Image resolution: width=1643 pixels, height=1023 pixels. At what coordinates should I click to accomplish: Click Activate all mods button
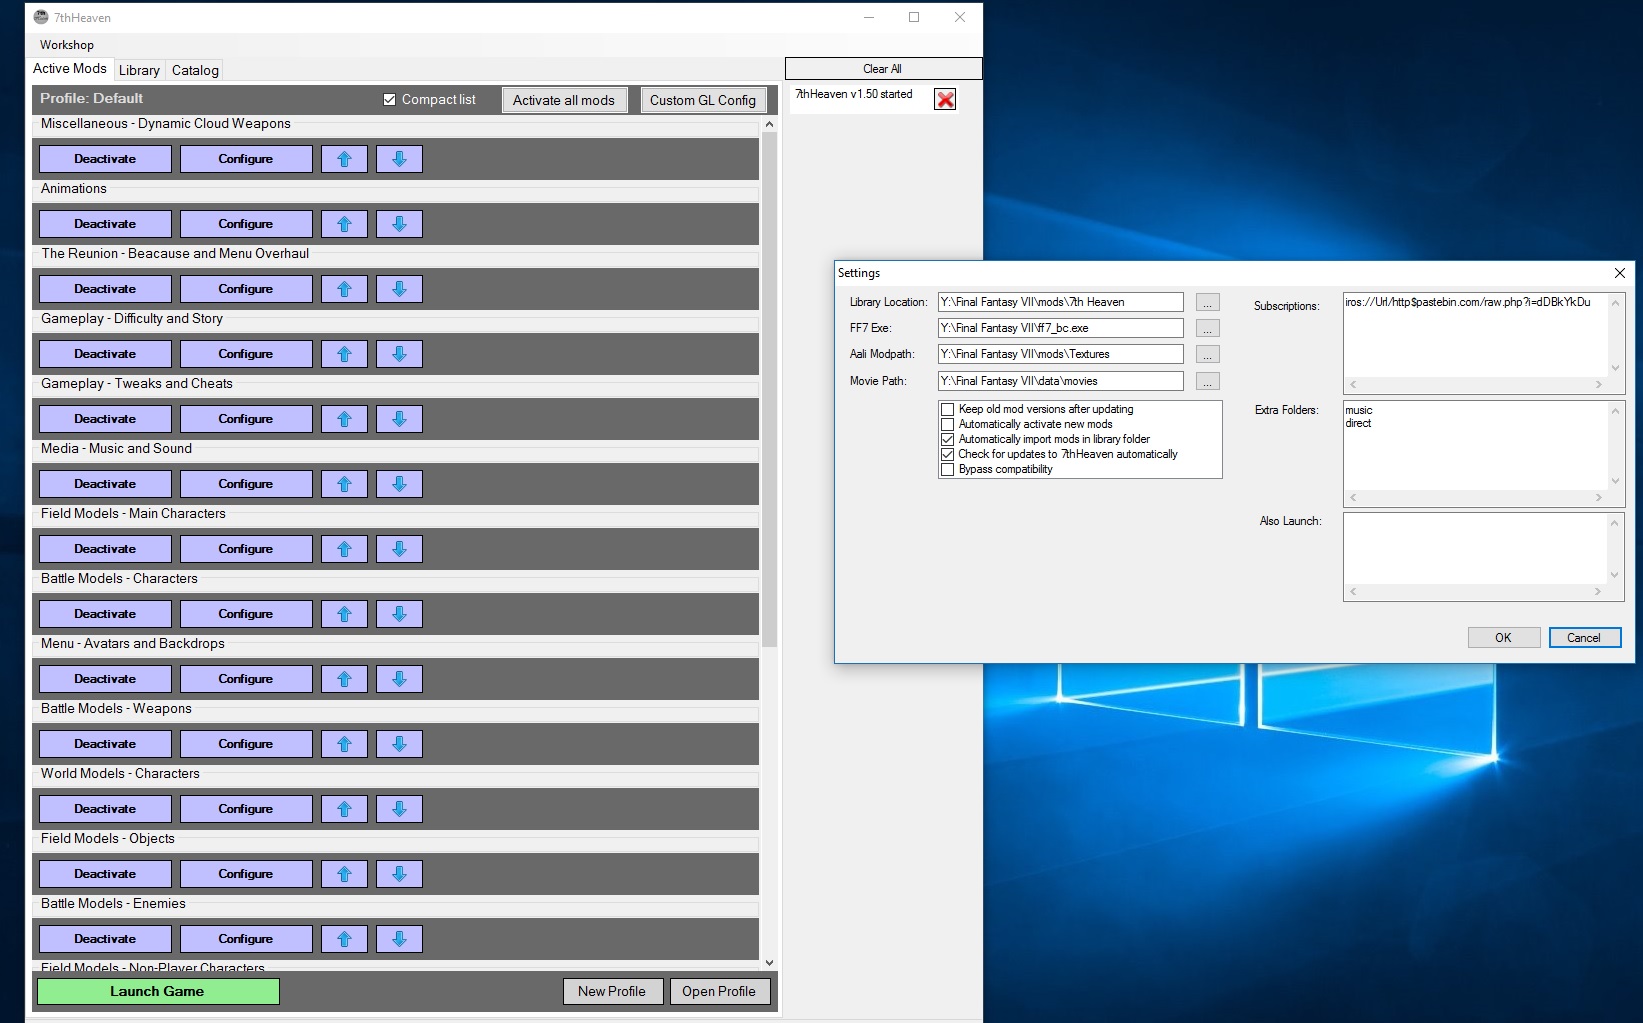point(564,100)
